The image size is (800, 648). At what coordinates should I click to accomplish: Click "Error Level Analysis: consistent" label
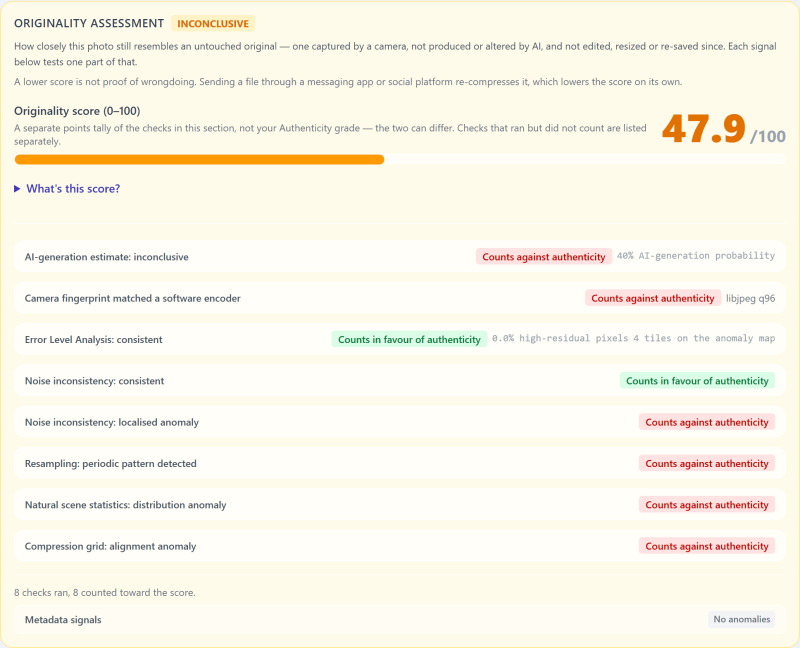(x=93, y=340)
